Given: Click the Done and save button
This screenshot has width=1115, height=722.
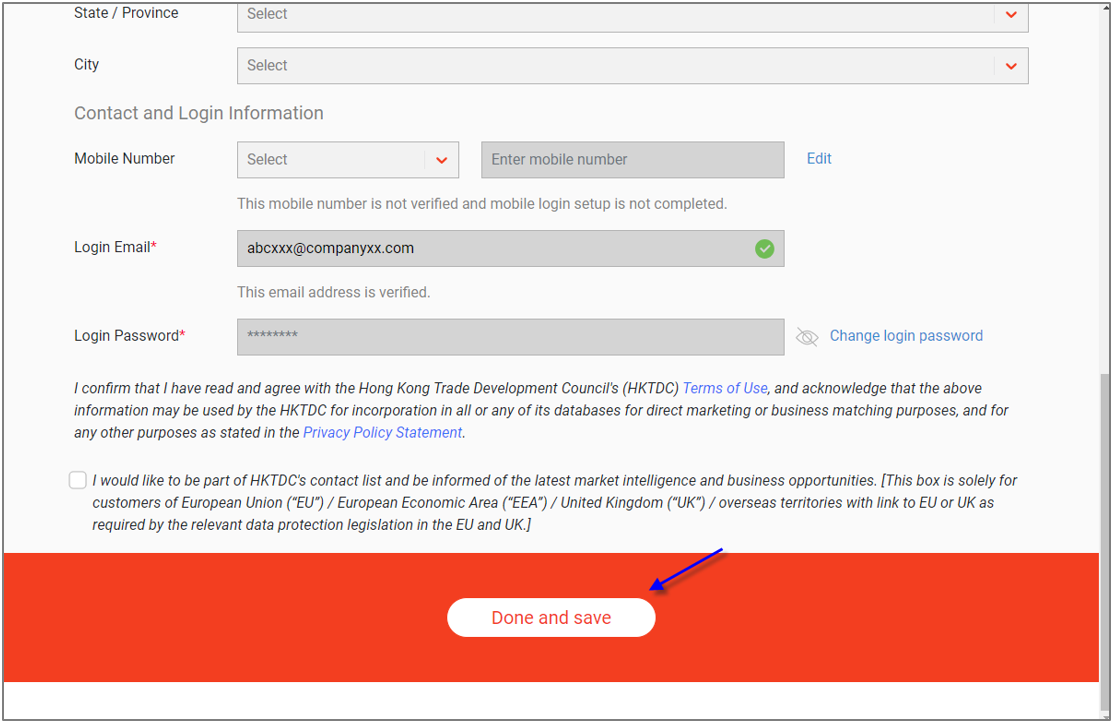Looking at the screenshot, I should tap(551, 617).
